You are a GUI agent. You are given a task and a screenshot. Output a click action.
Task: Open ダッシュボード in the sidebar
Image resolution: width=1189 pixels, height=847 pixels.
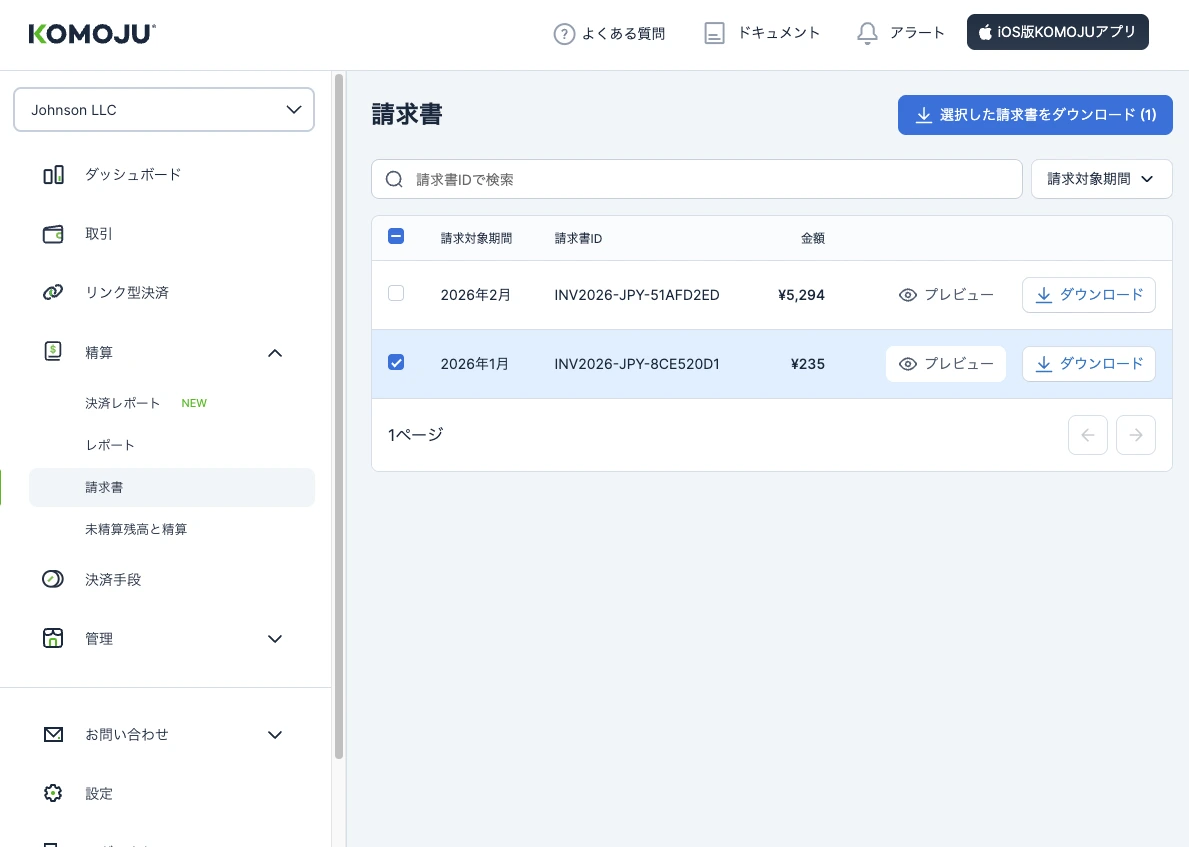point(133,174)
